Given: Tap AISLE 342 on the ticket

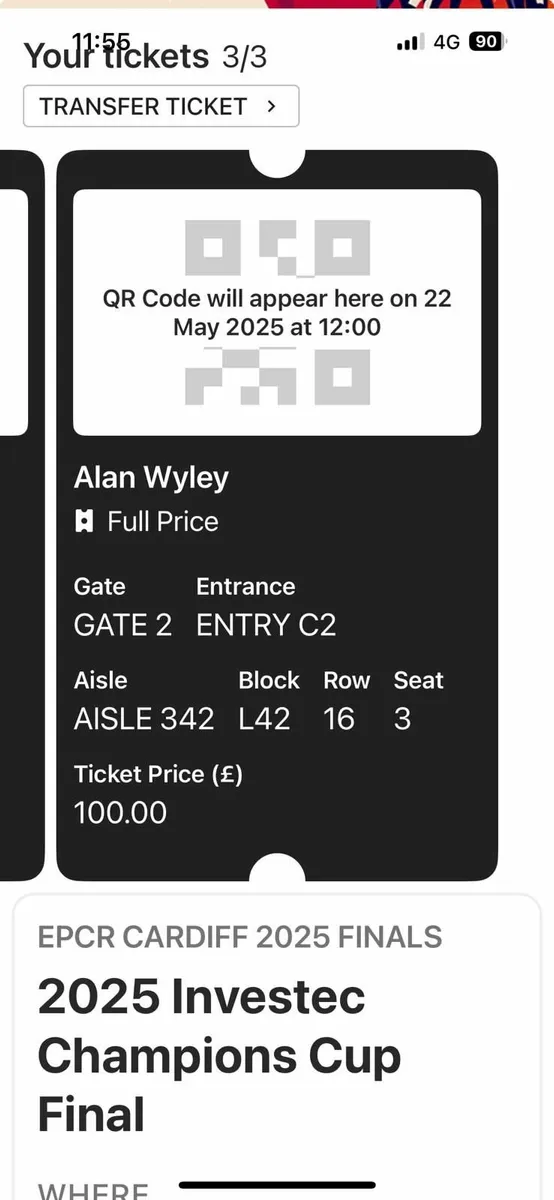Looking at the screenshot, I should pos(144,719).
